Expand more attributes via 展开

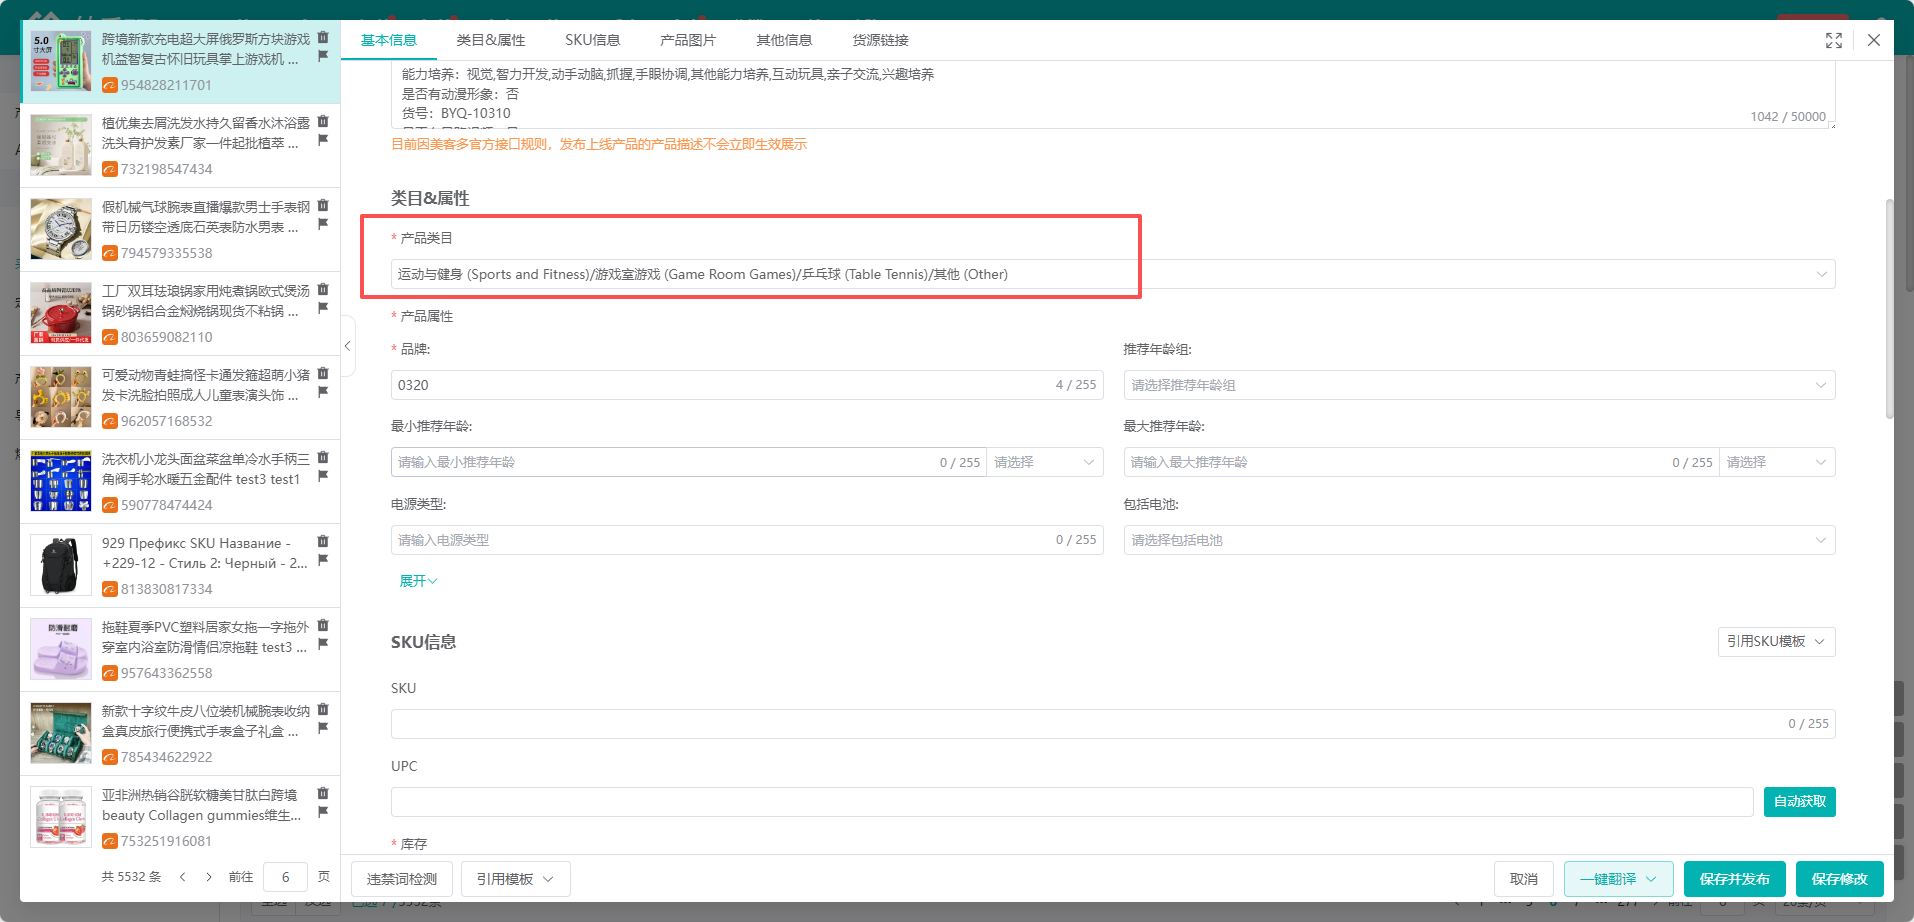[418, 581]
